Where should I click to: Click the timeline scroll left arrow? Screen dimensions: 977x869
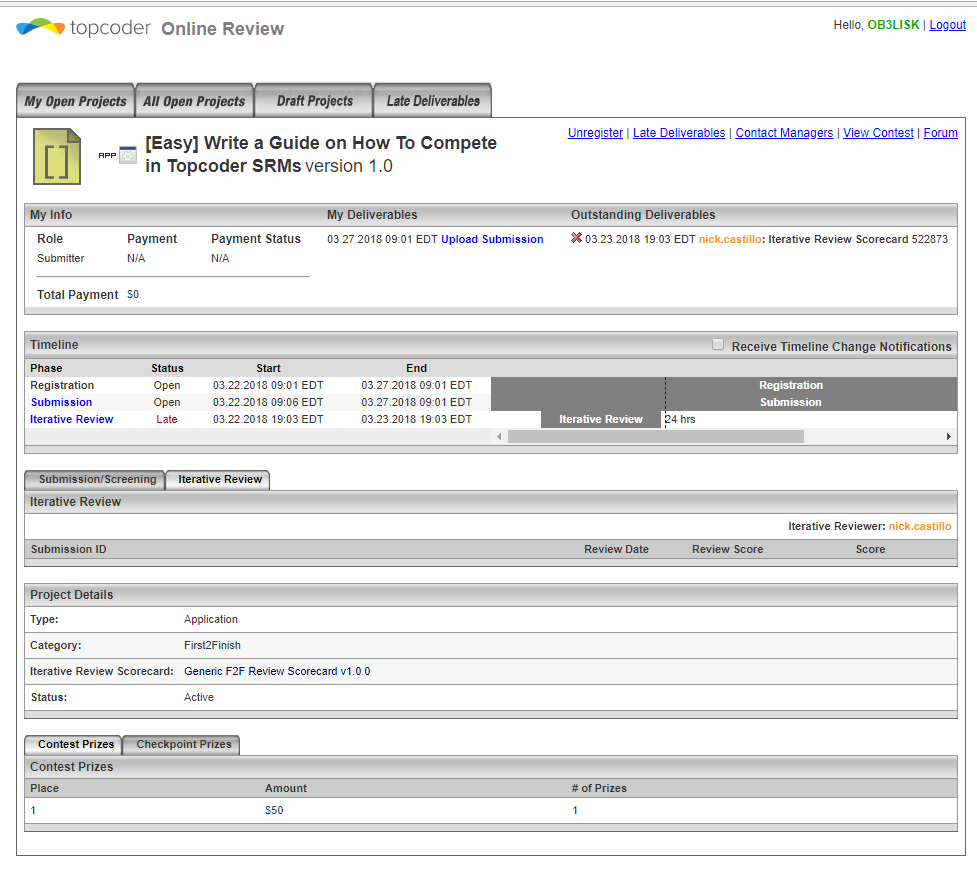click(x=499, y=437)
